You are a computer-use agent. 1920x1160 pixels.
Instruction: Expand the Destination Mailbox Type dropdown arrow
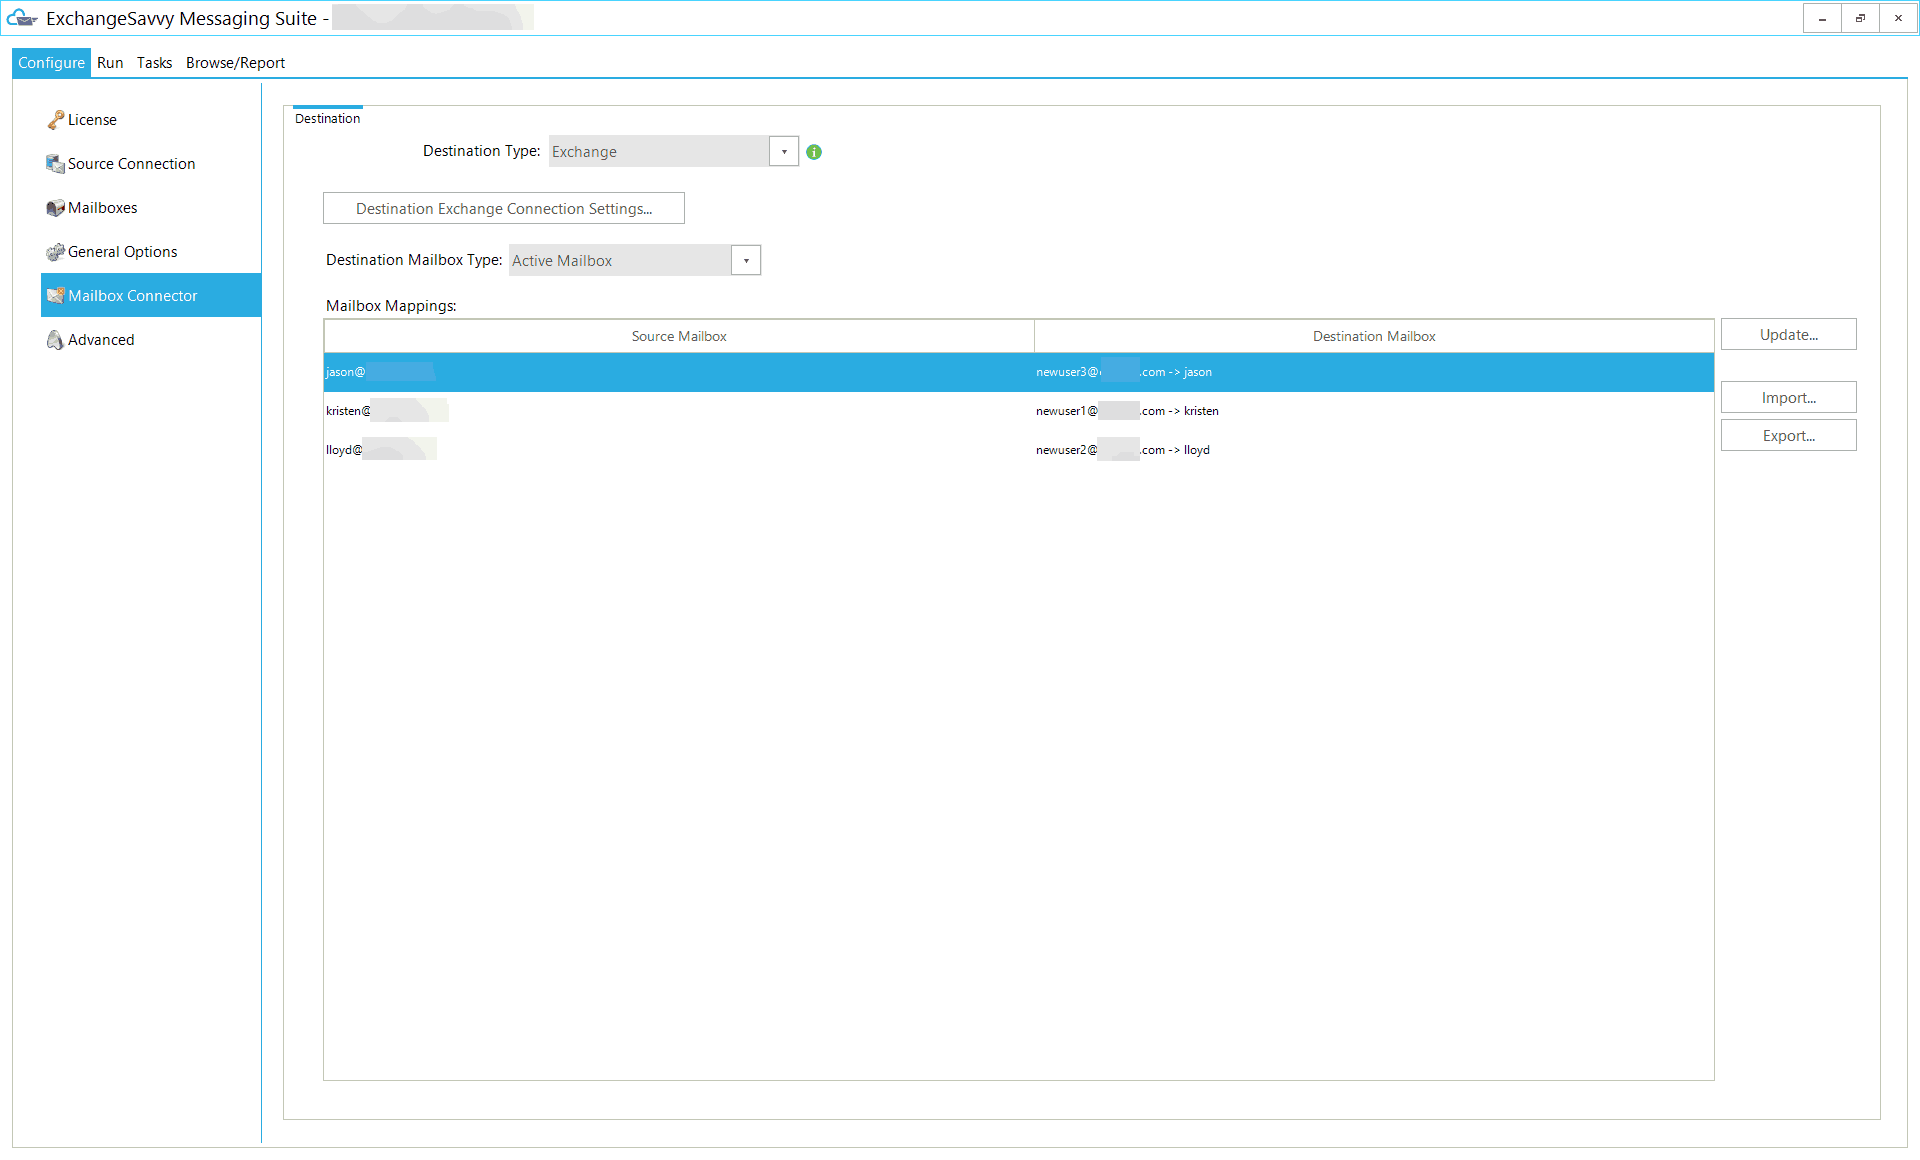coord(746,261)
